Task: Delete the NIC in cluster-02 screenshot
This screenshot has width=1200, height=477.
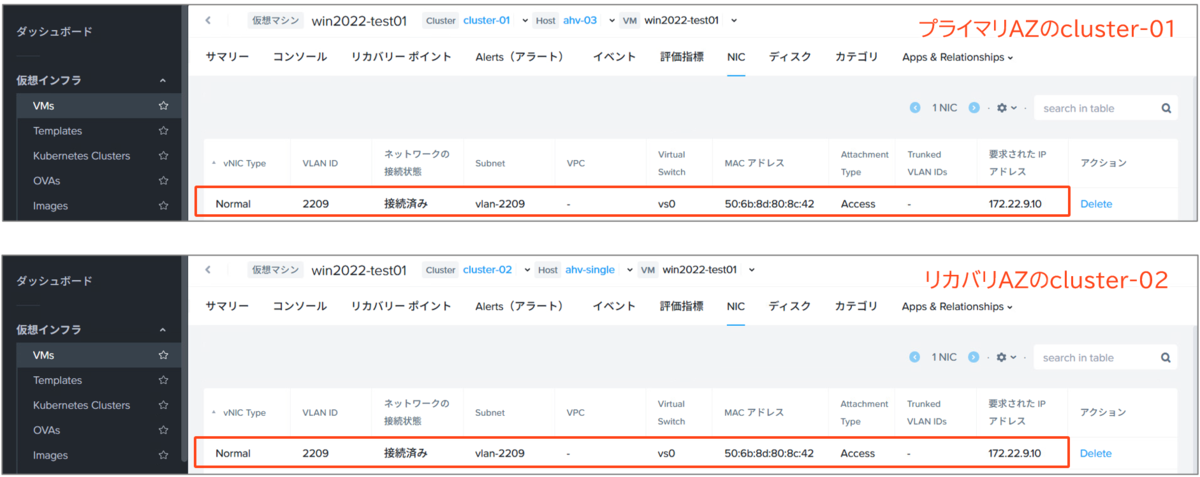Action: [x=1096, y=453]
